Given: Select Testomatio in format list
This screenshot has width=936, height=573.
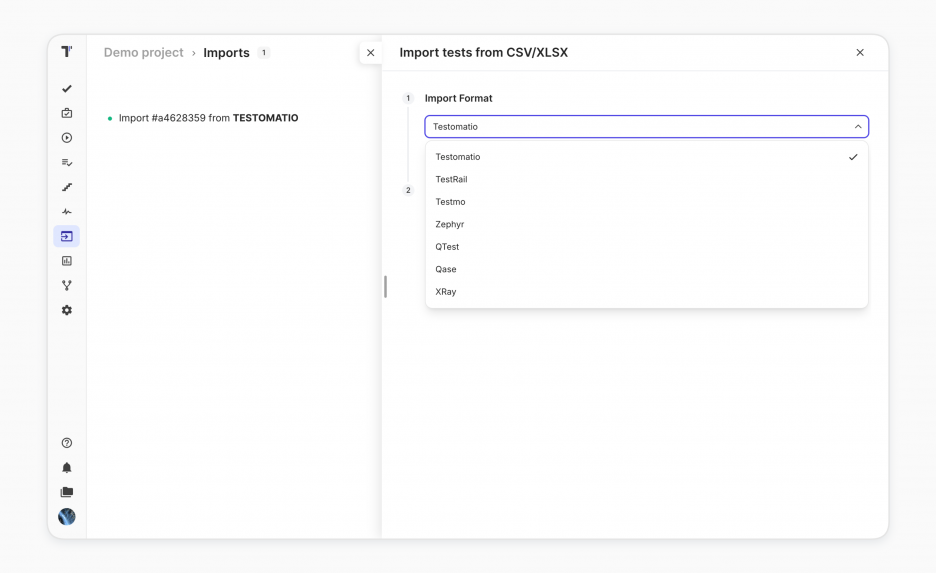Looking at the screenshot, I should (646, 157).
